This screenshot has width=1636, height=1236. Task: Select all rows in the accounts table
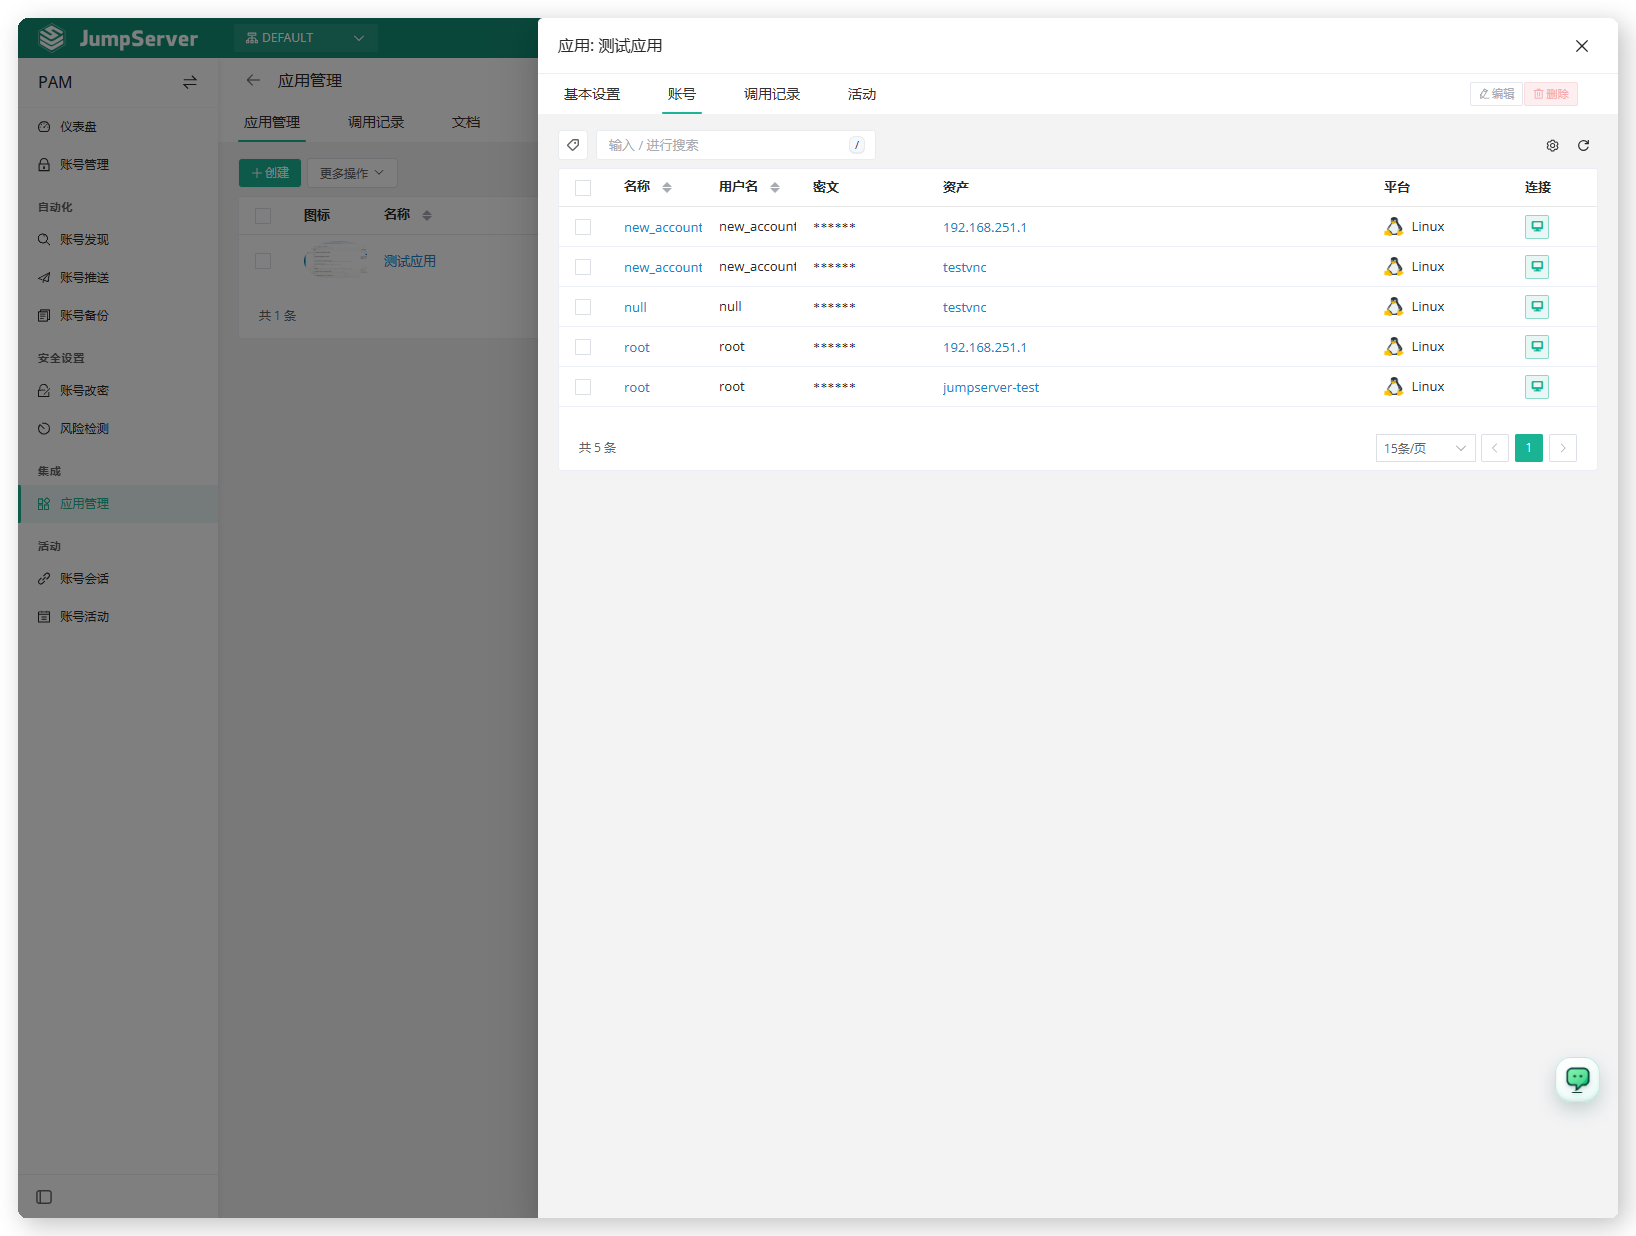583,188
